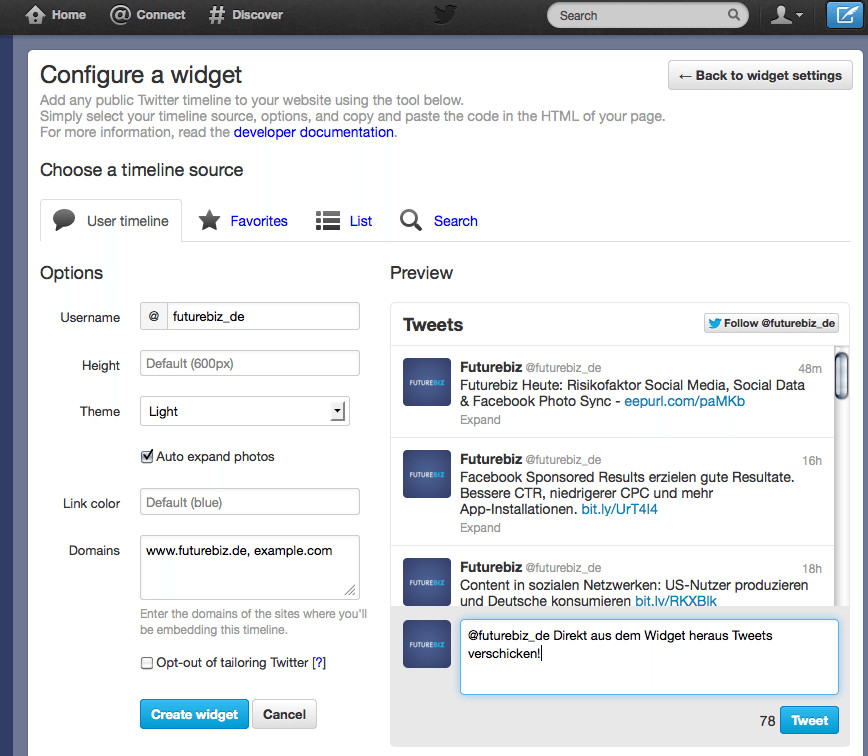Click the Futurebiz name on the 18h tweet
The image size is (868, 756).
[491, 567]
